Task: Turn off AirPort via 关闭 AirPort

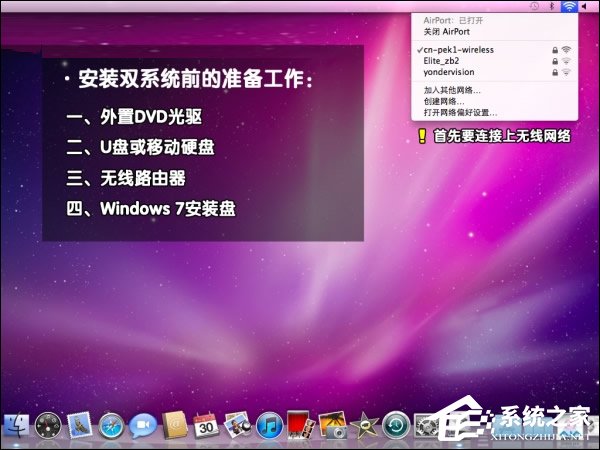Action: tap(447, 31)
